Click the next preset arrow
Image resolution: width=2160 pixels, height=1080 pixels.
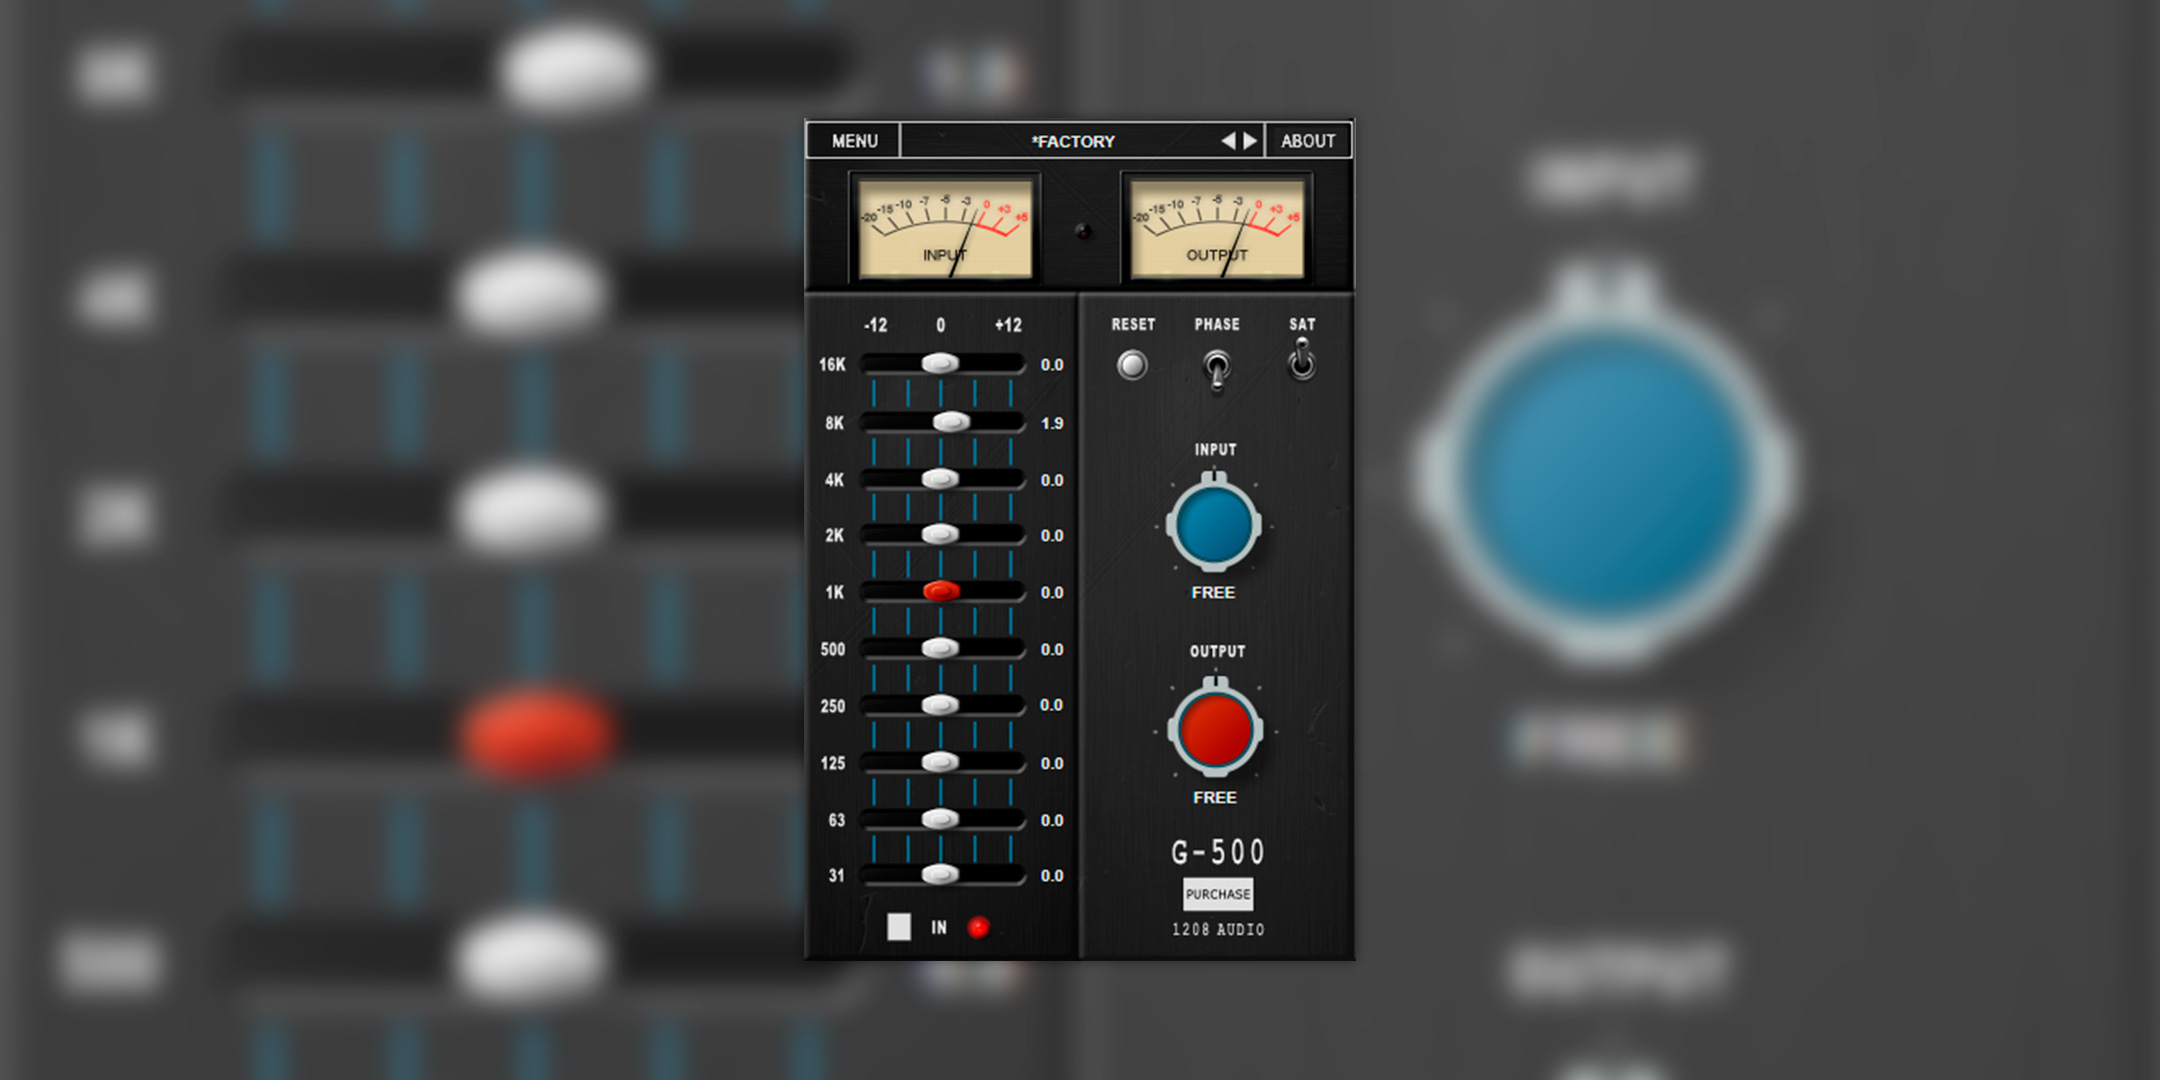coord(1249,140)
